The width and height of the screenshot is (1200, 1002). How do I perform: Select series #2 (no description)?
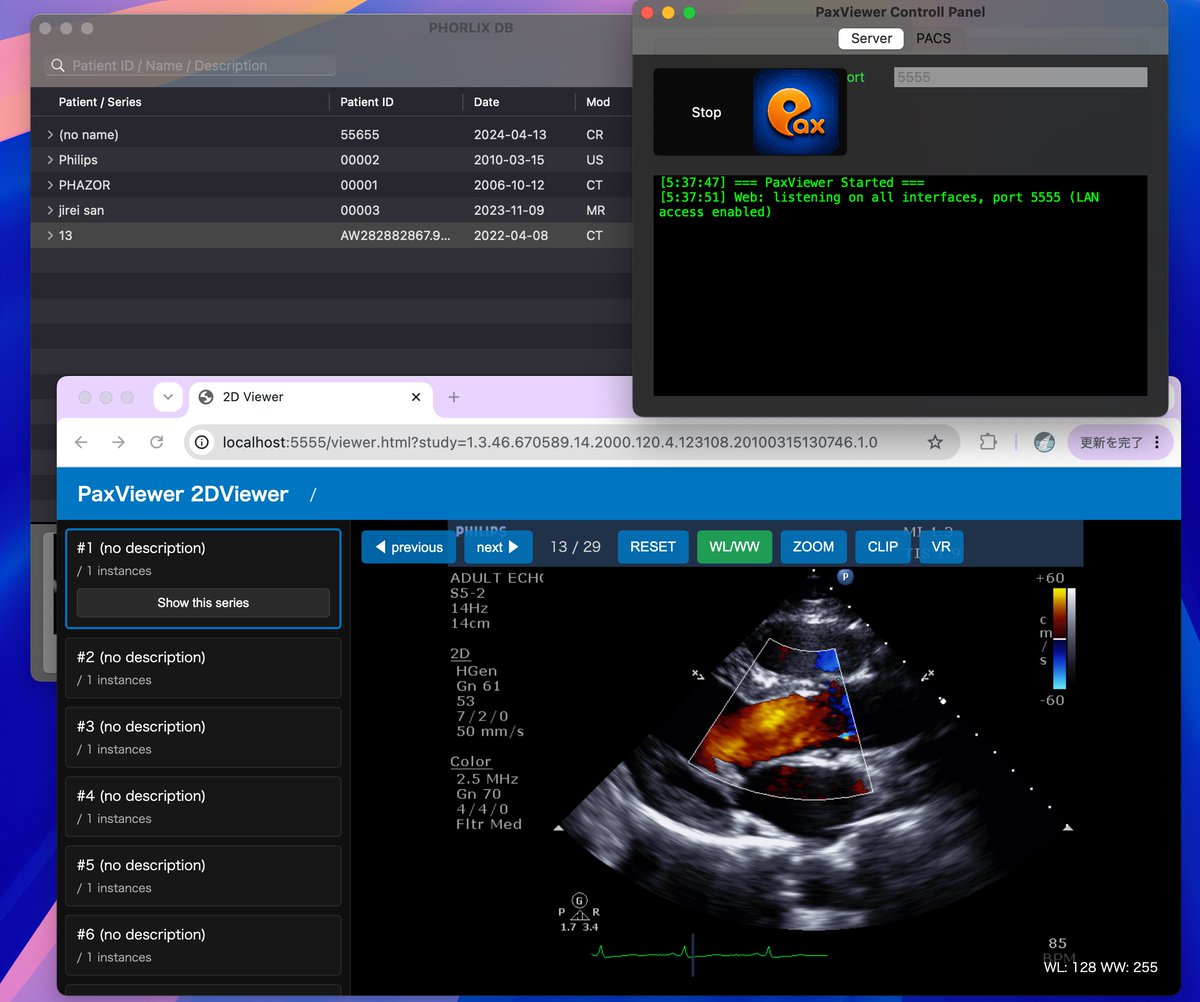pyautogui.click(x=203, y=668)
